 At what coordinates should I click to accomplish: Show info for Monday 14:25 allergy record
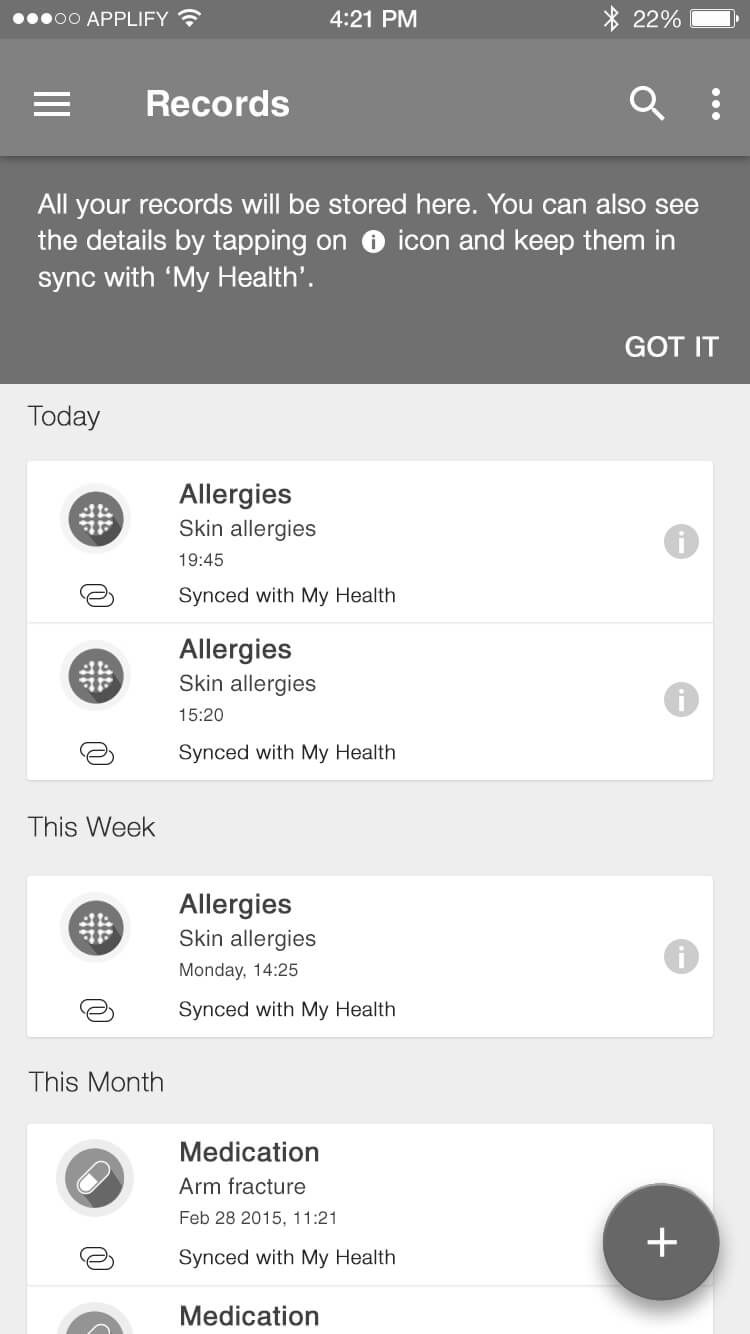pyautogui.click(x=681, y=957)
